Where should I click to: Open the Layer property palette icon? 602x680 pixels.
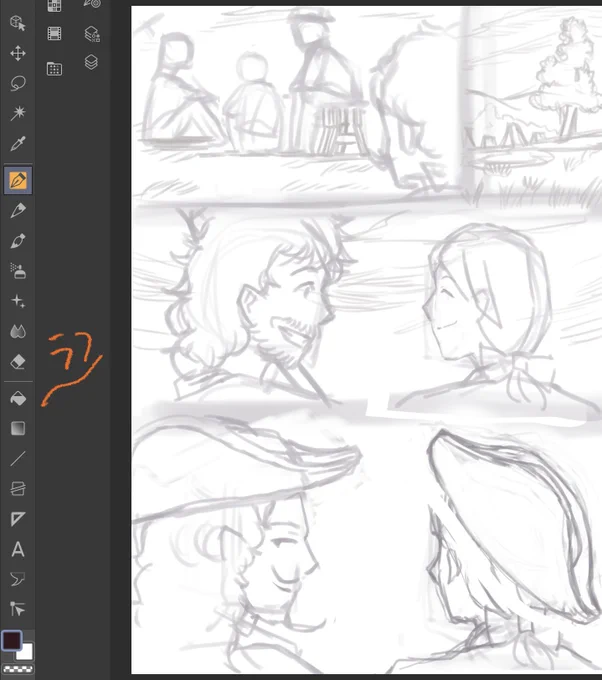[92, 33]
